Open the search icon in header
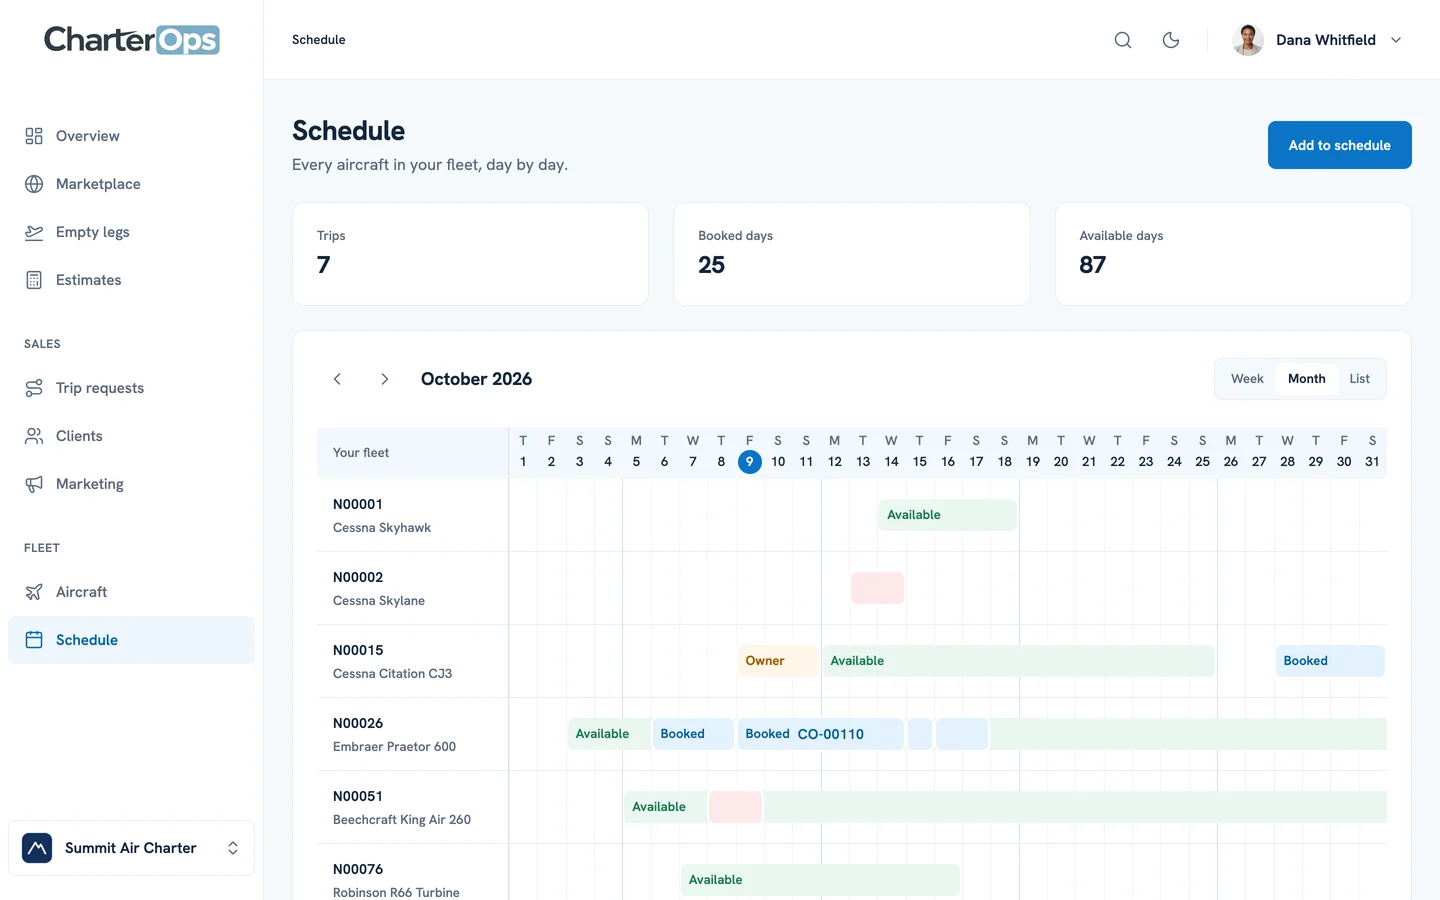Image resolution: width=1440 pixels, height=900 pixels. (1123, 40)
